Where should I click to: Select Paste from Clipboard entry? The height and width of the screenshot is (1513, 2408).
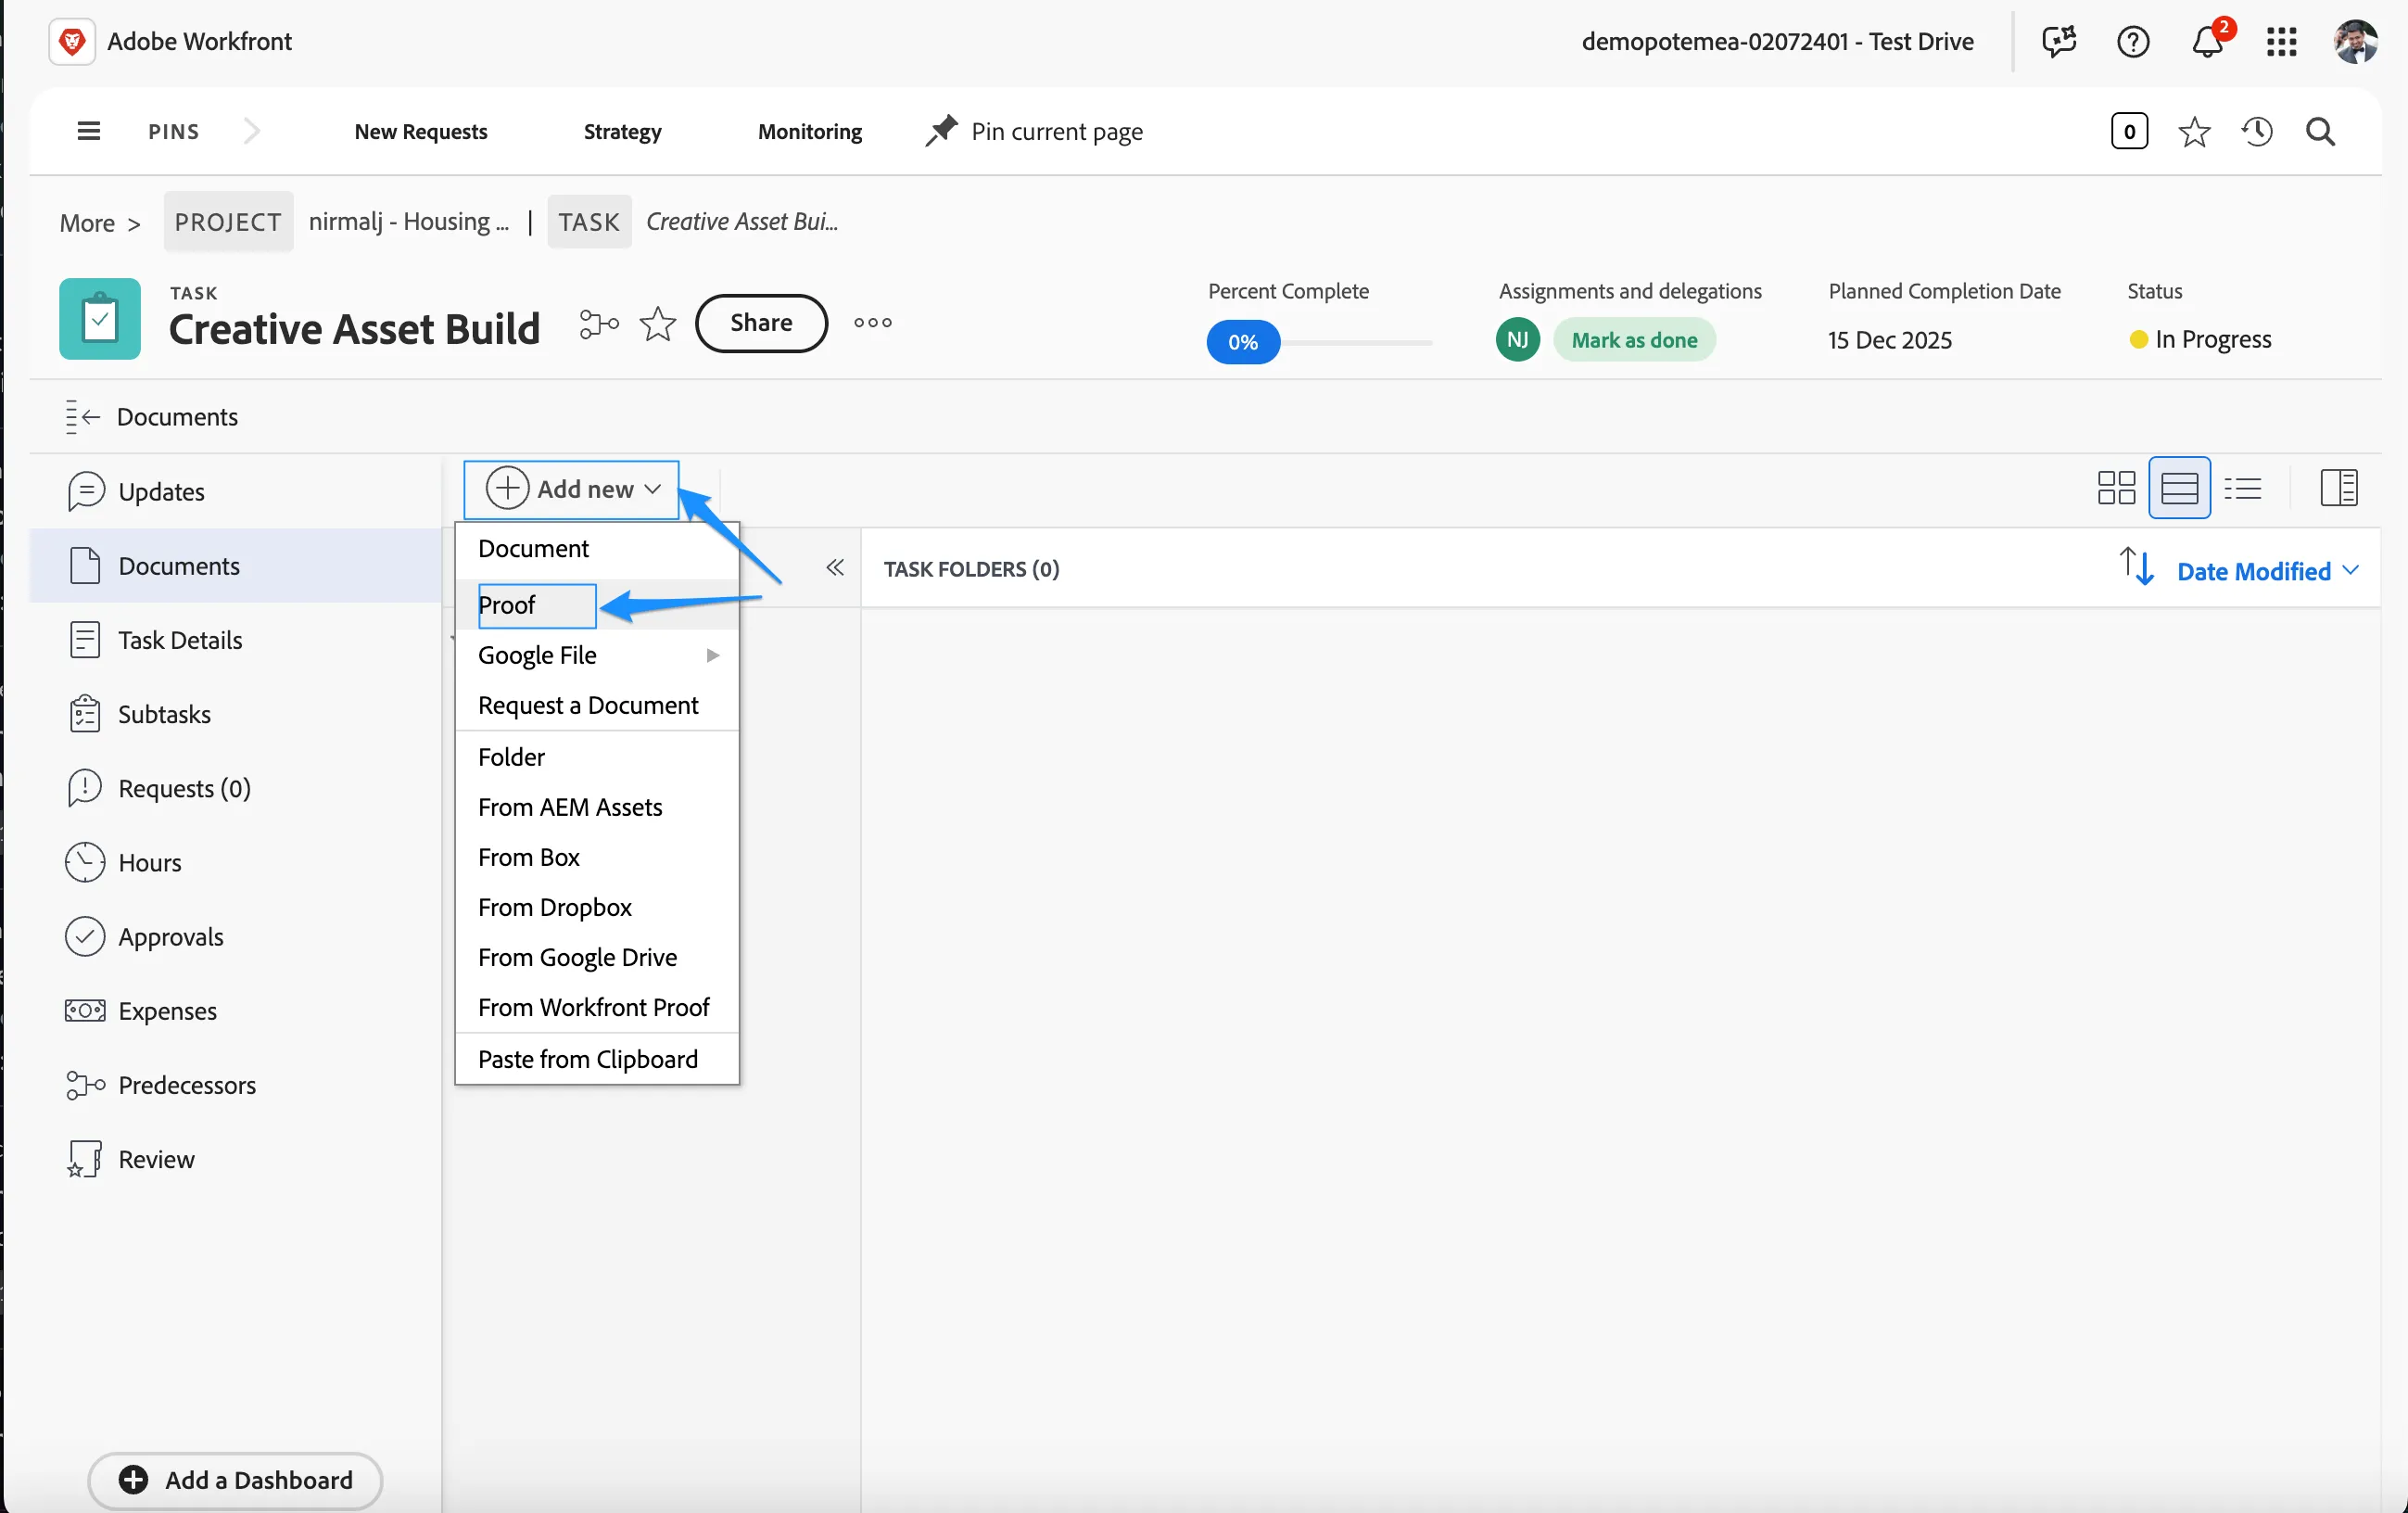click(x=598, y=1059)
